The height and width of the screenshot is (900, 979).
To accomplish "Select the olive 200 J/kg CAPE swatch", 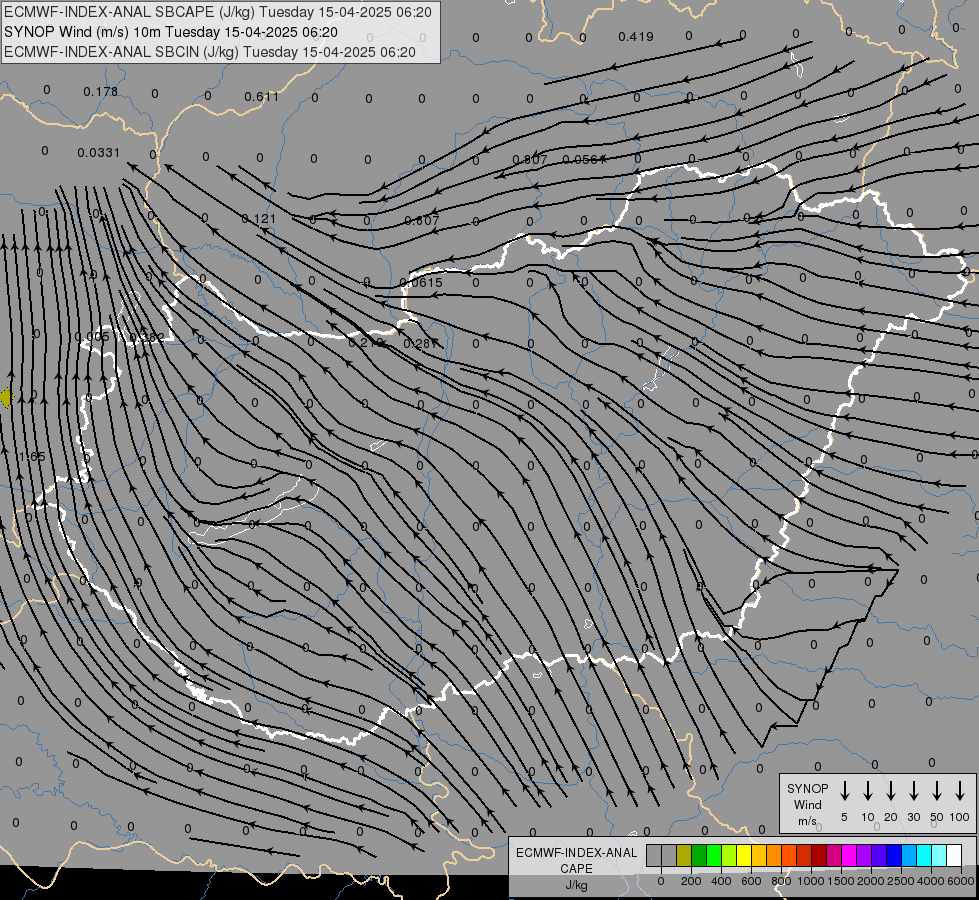I will [684, 855].
